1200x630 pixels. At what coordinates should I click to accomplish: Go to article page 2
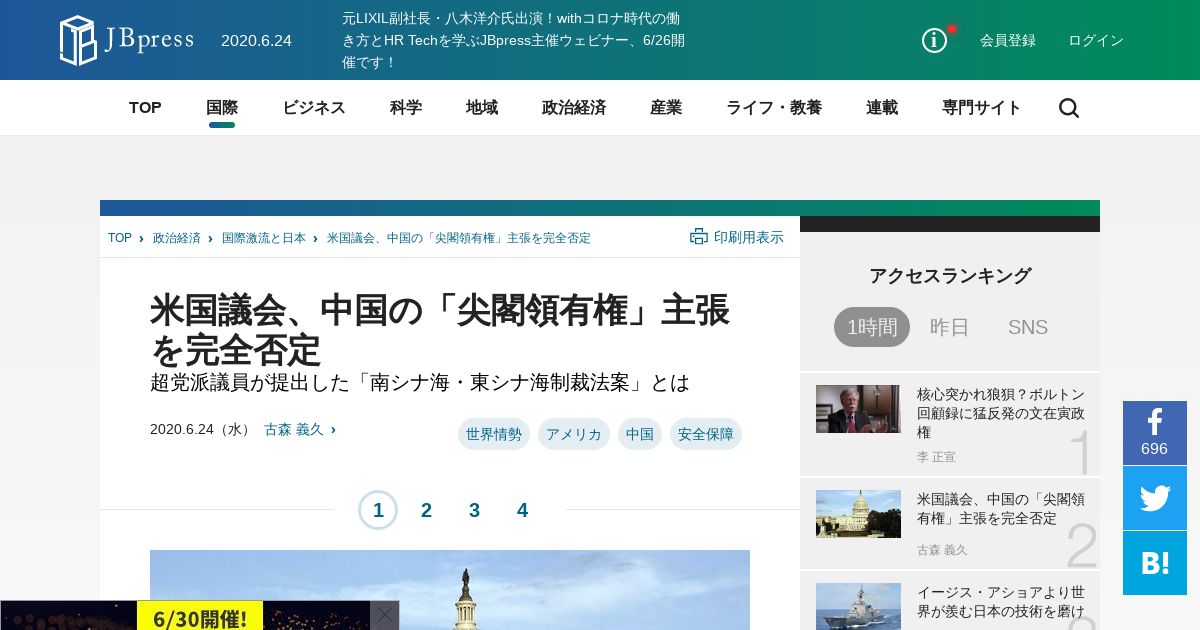(426, 510)
